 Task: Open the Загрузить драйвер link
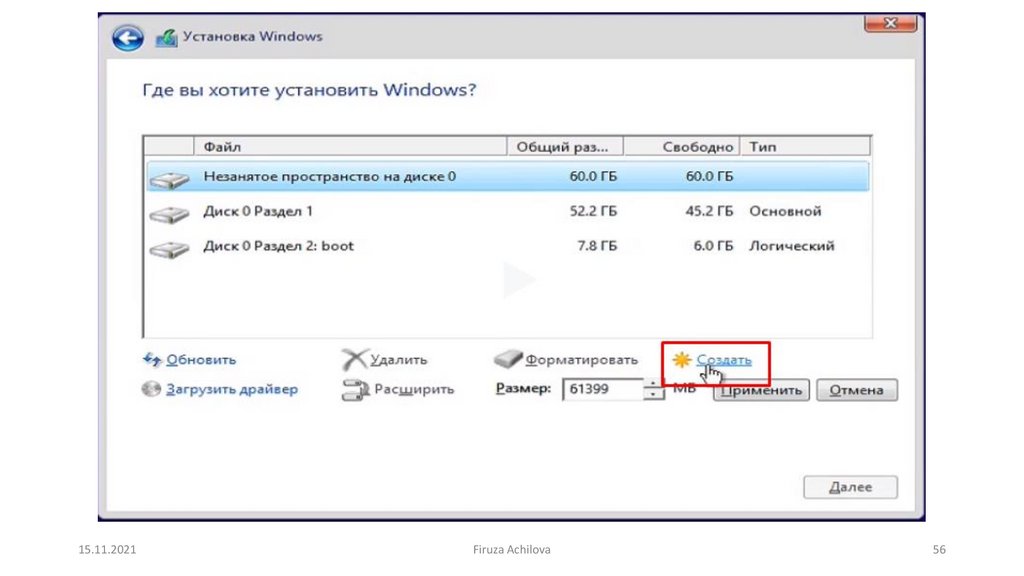tap(232, 389)
